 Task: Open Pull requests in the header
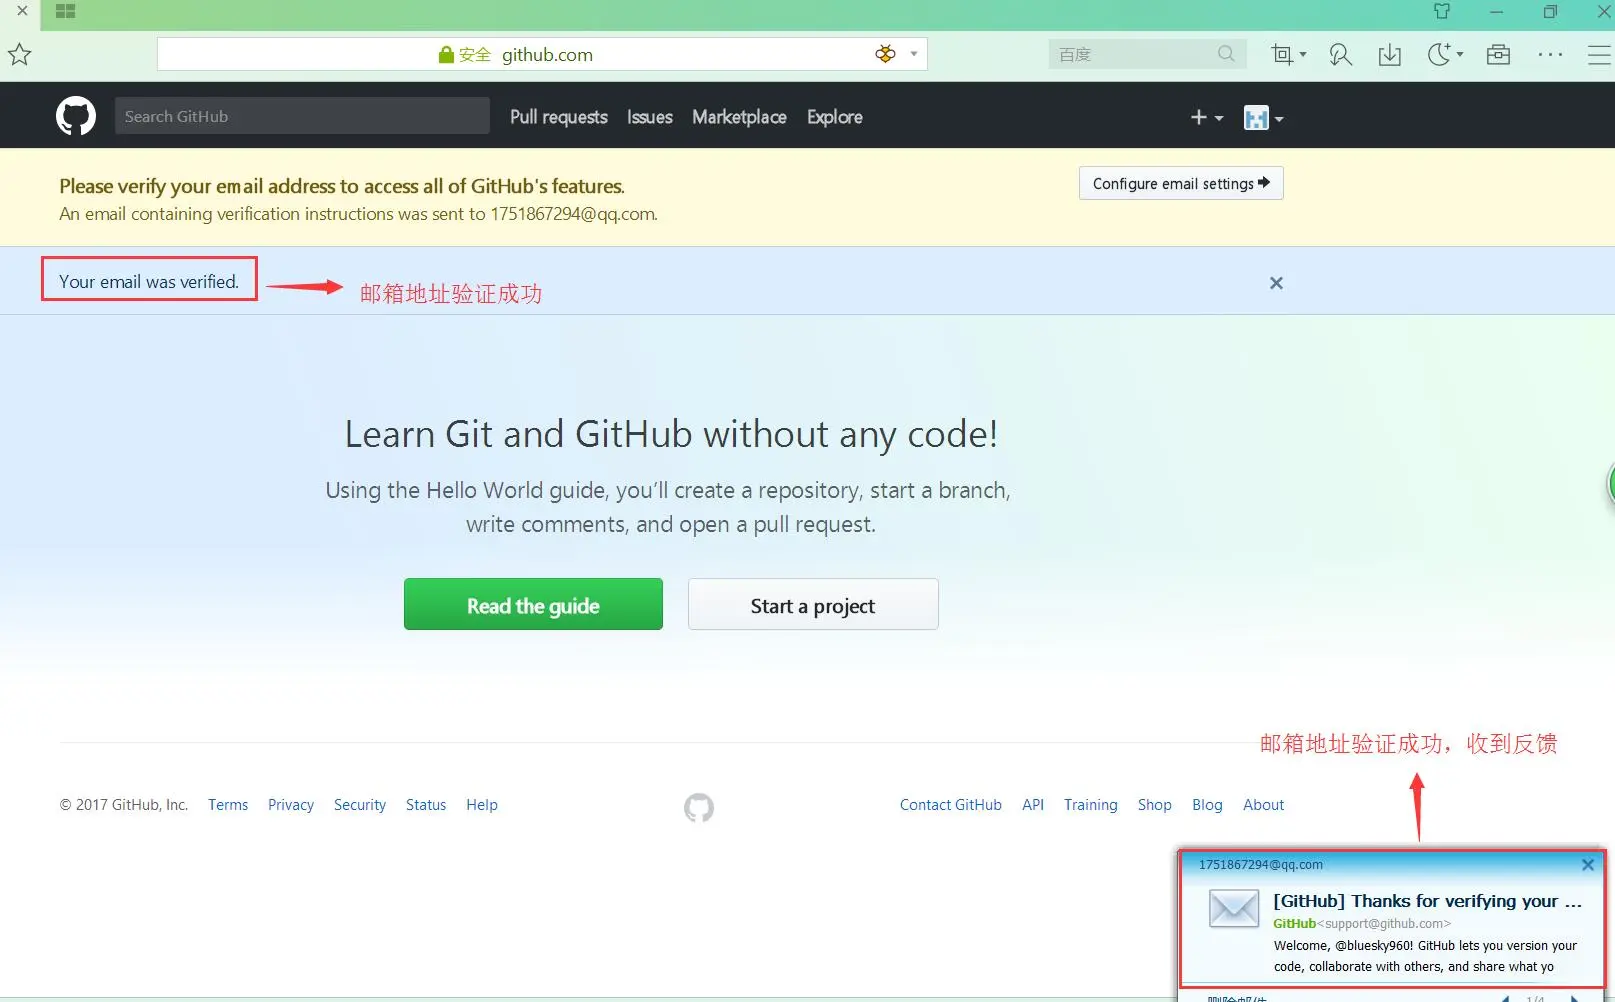(559, 117)
